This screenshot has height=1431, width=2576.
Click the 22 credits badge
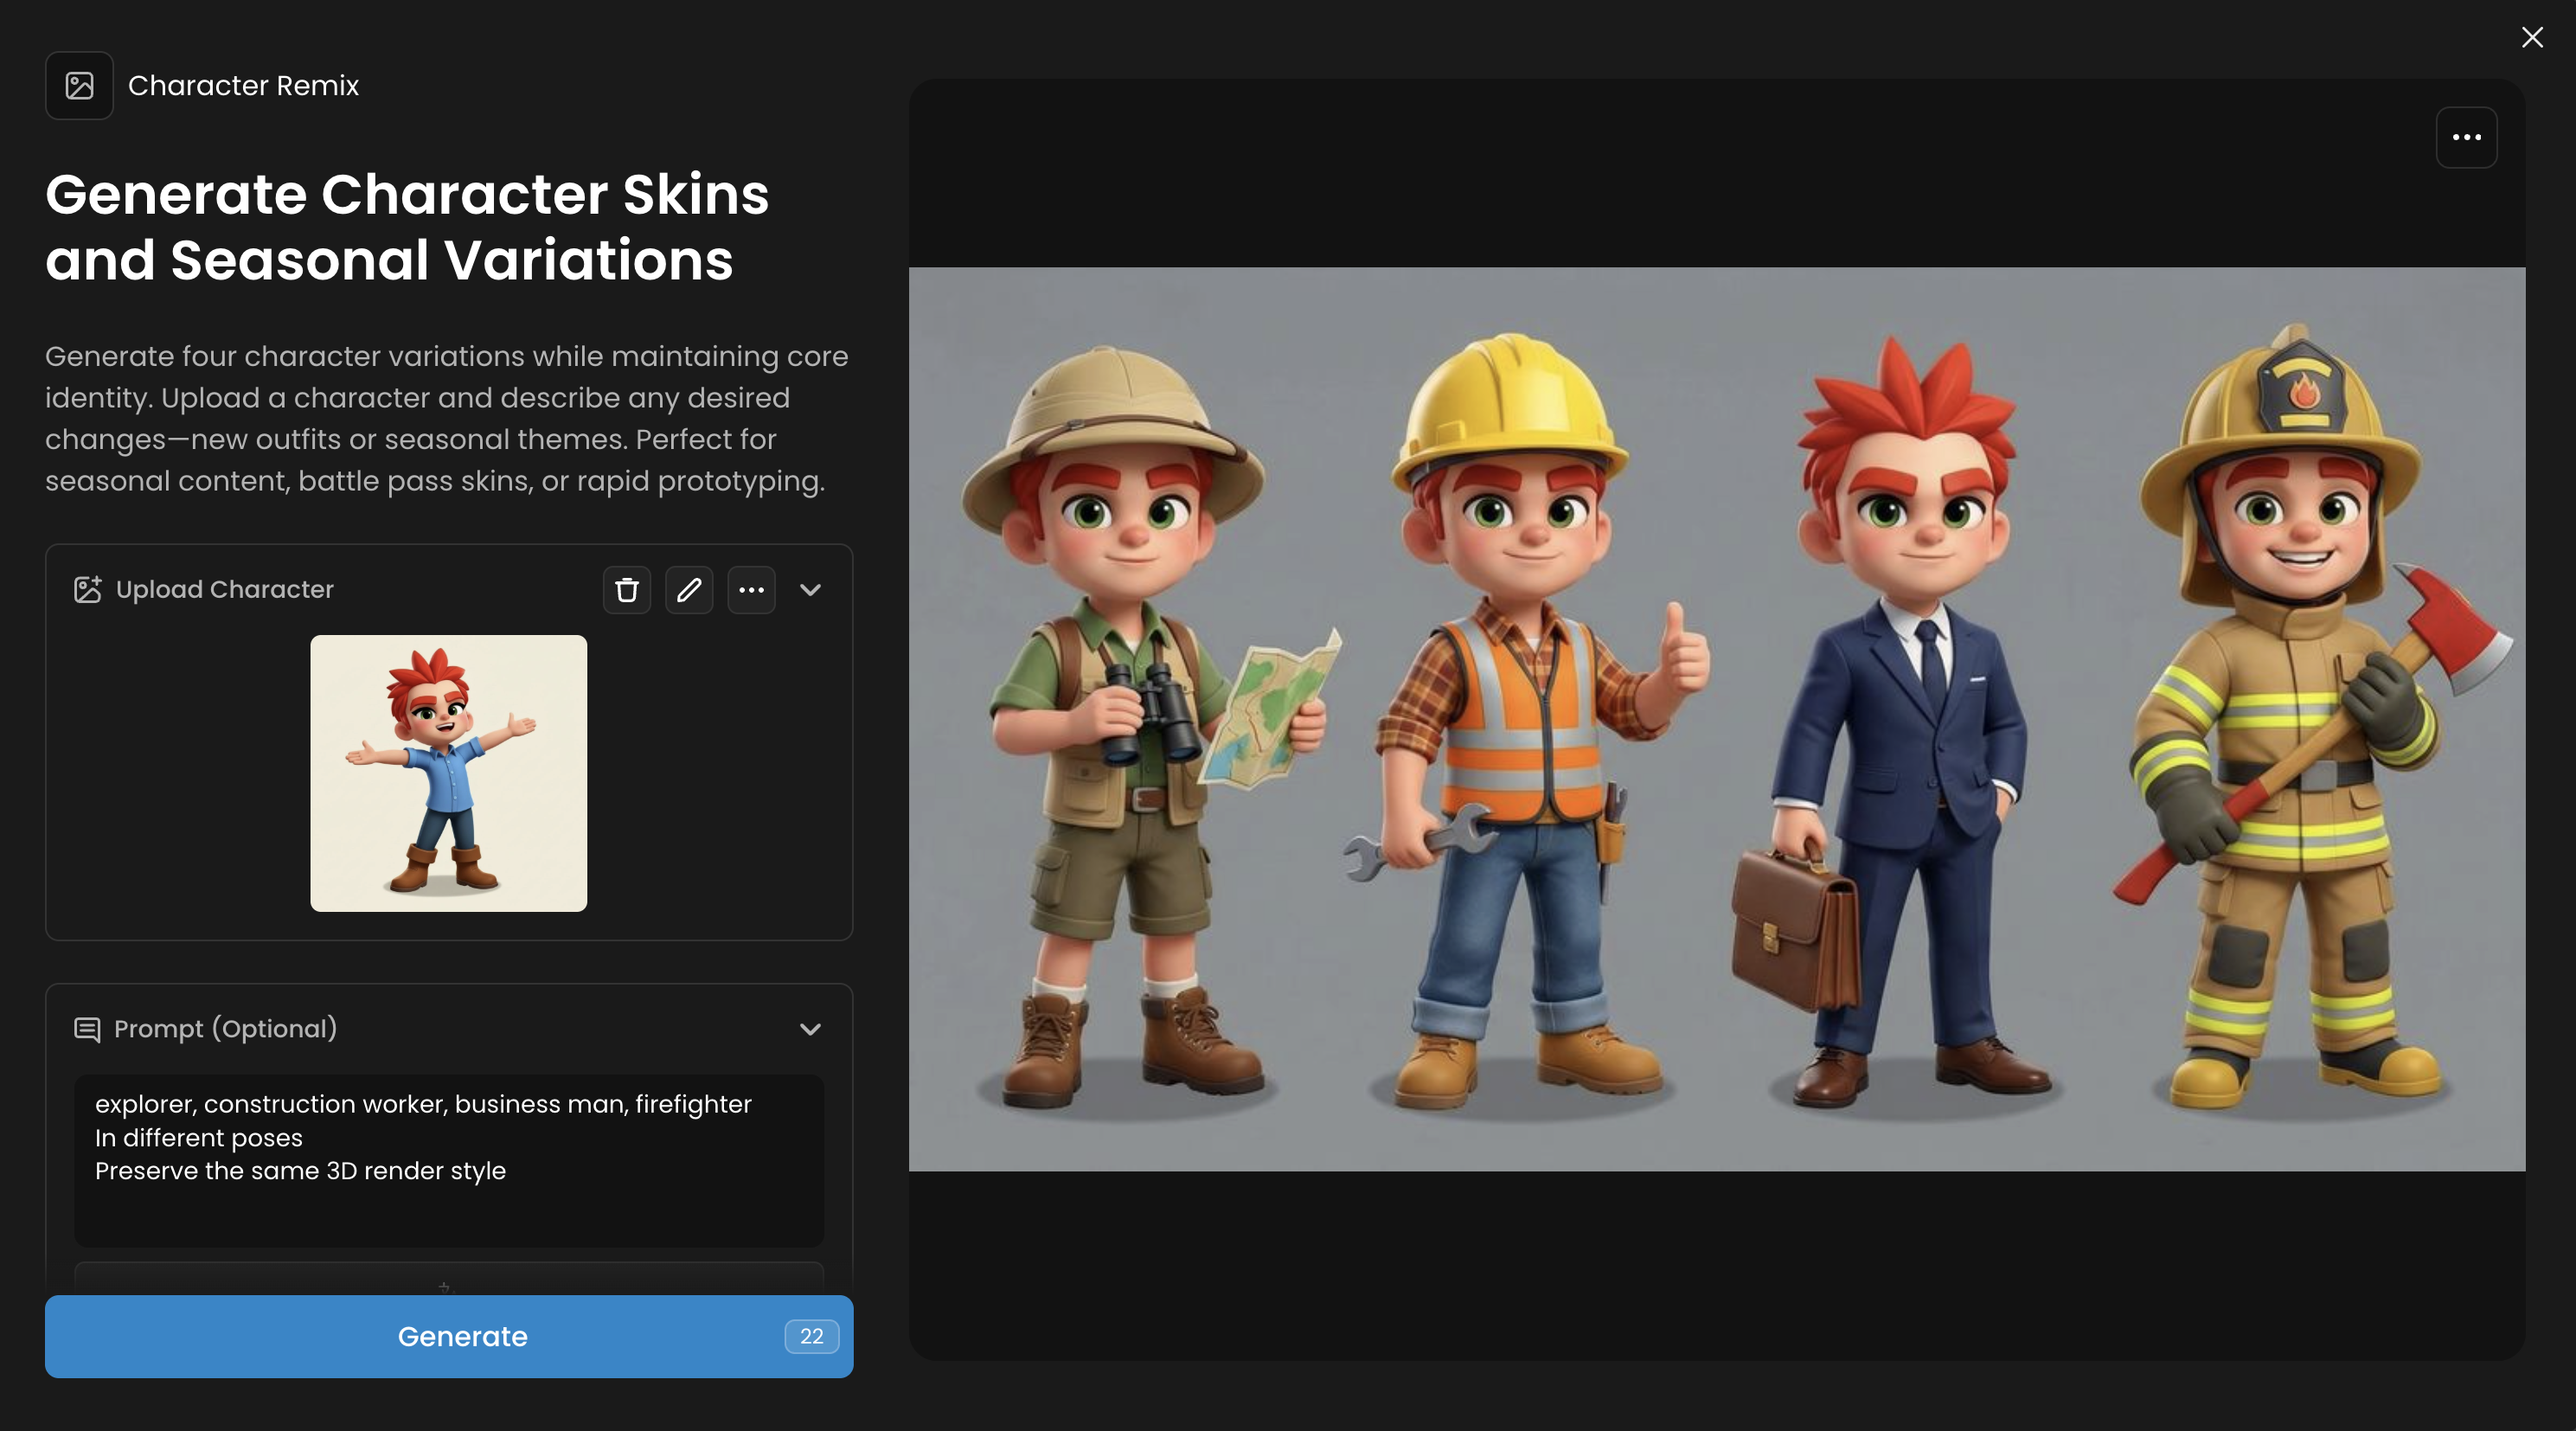(x=811, y=1336)
